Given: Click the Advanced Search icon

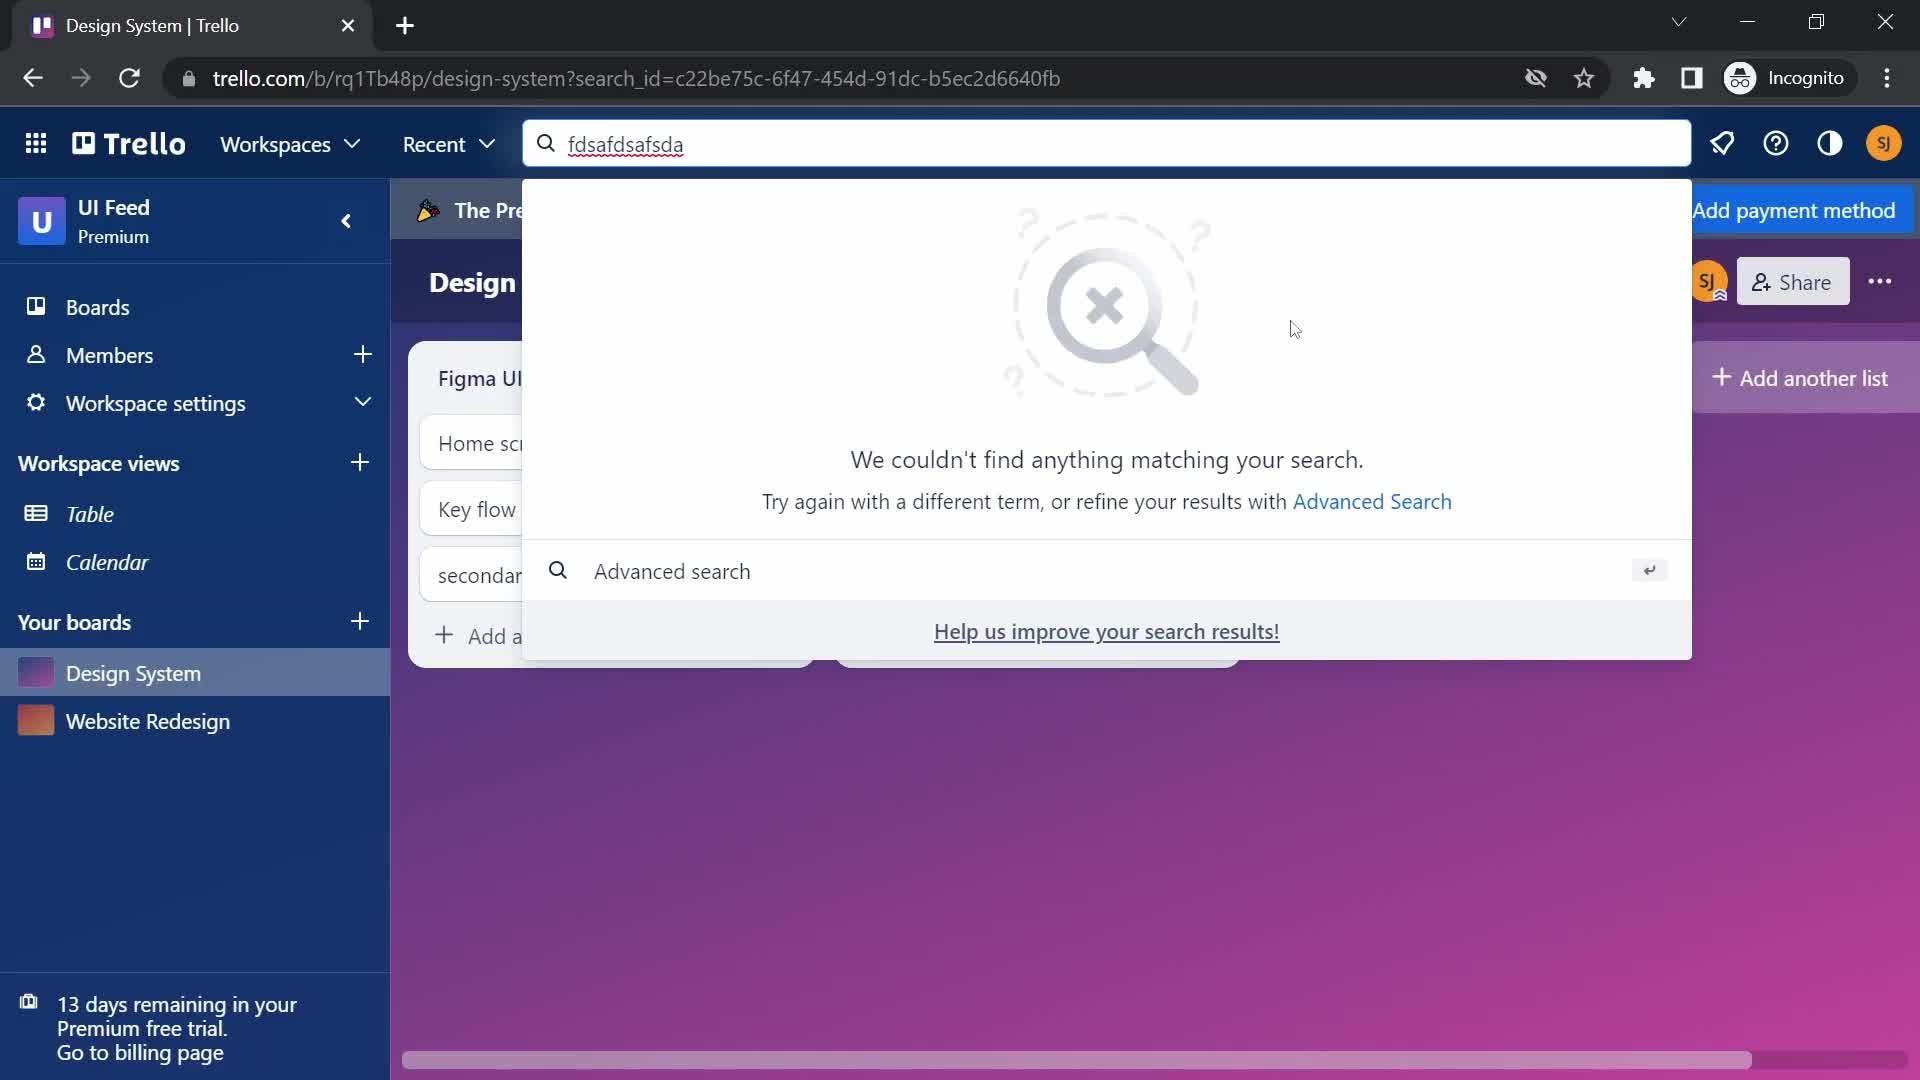Looking at the screenshot, I should pos(556,570).
